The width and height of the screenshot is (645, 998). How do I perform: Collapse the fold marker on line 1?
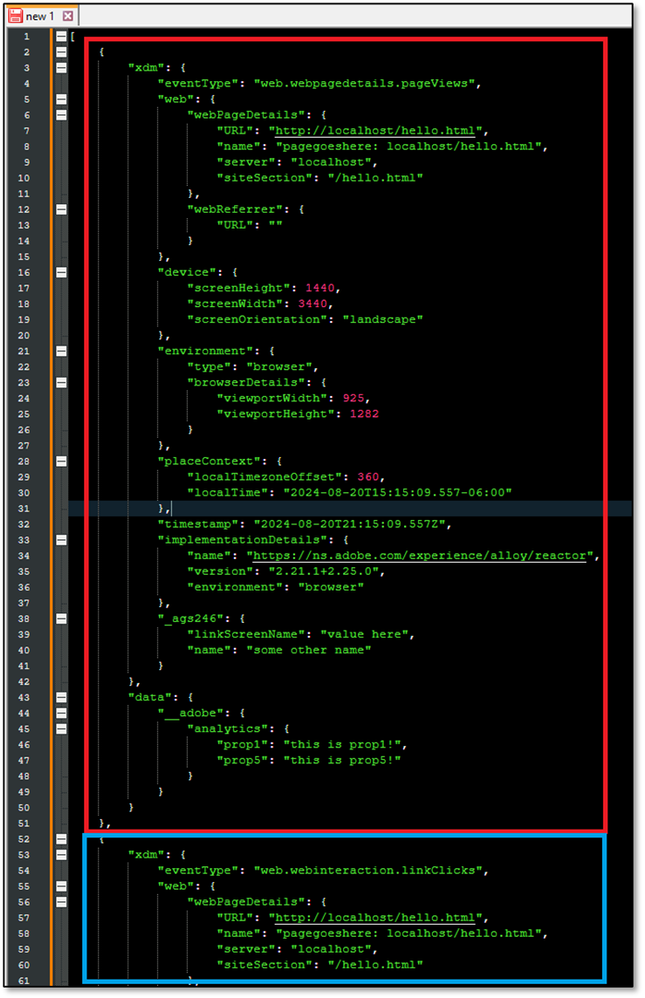coord(61,36)
